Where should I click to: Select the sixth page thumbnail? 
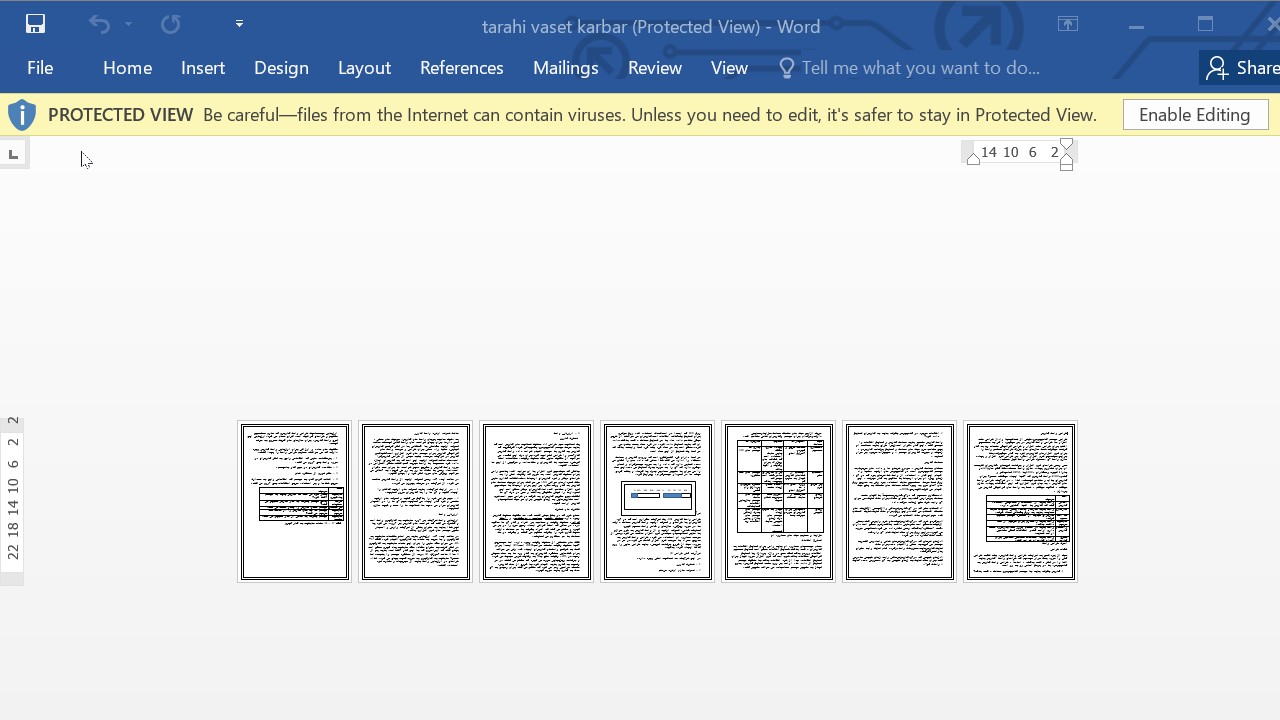point(900,502)
